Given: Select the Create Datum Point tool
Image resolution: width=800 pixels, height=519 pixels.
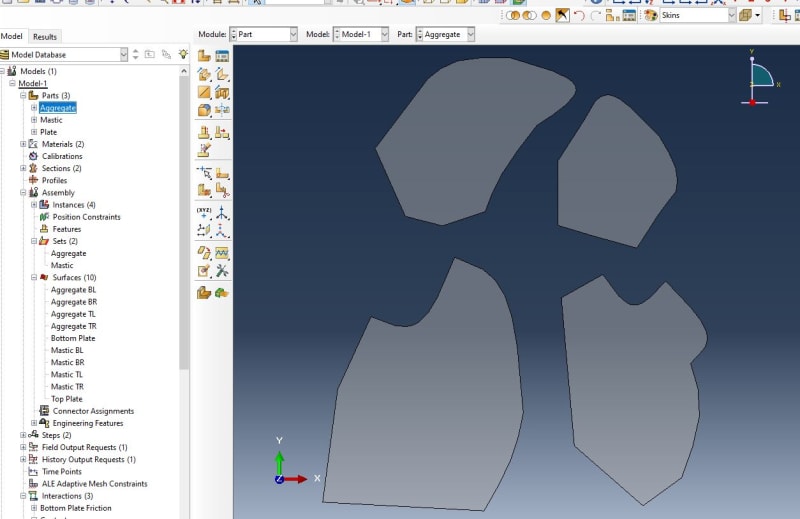Looking at the screenshot, I should pyautogui.click(x=204, y=213).
